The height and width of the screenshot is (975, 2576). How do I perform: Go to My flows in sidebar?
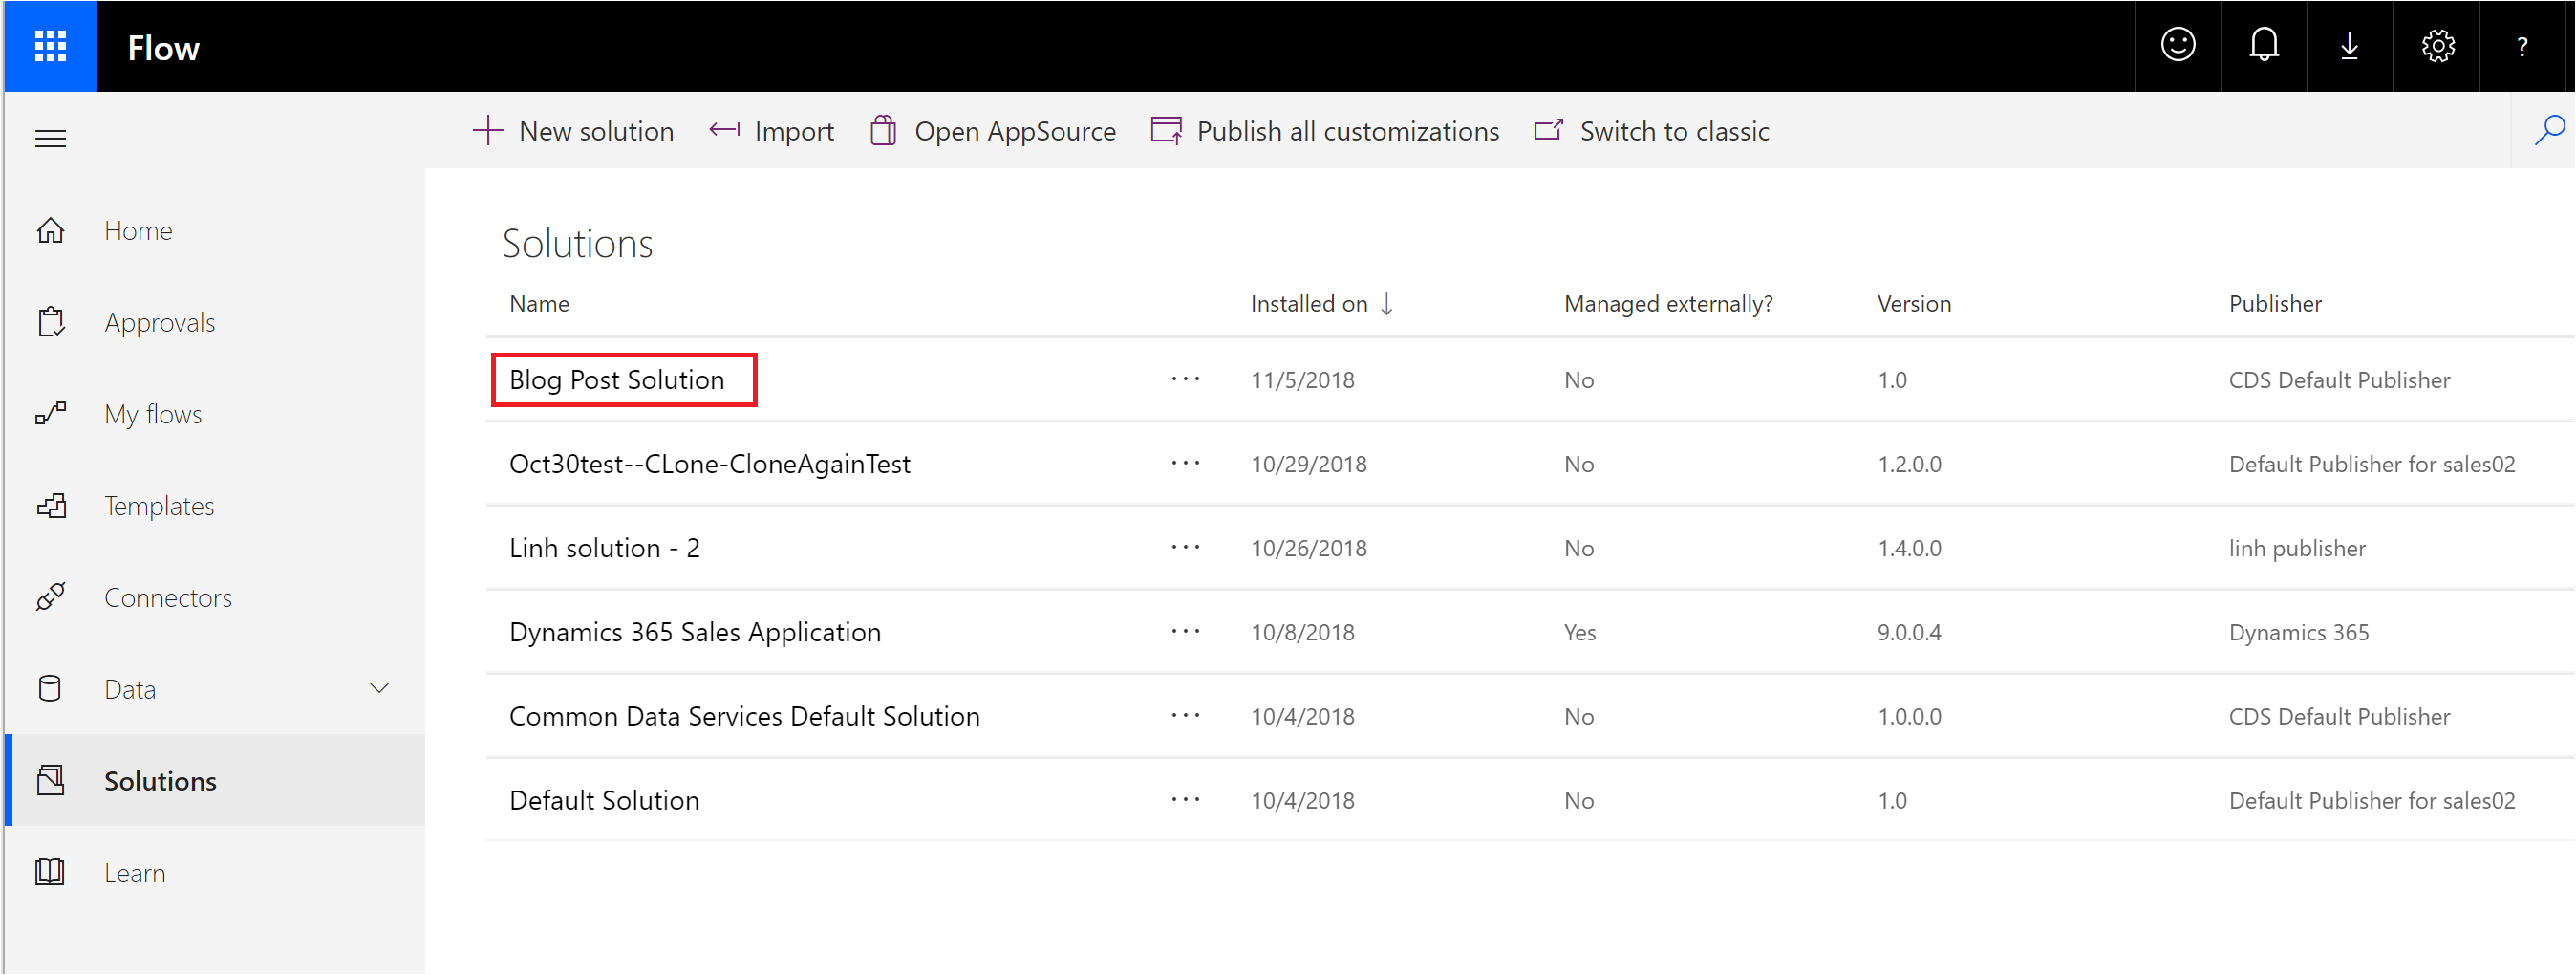click(x=153, y=414)
